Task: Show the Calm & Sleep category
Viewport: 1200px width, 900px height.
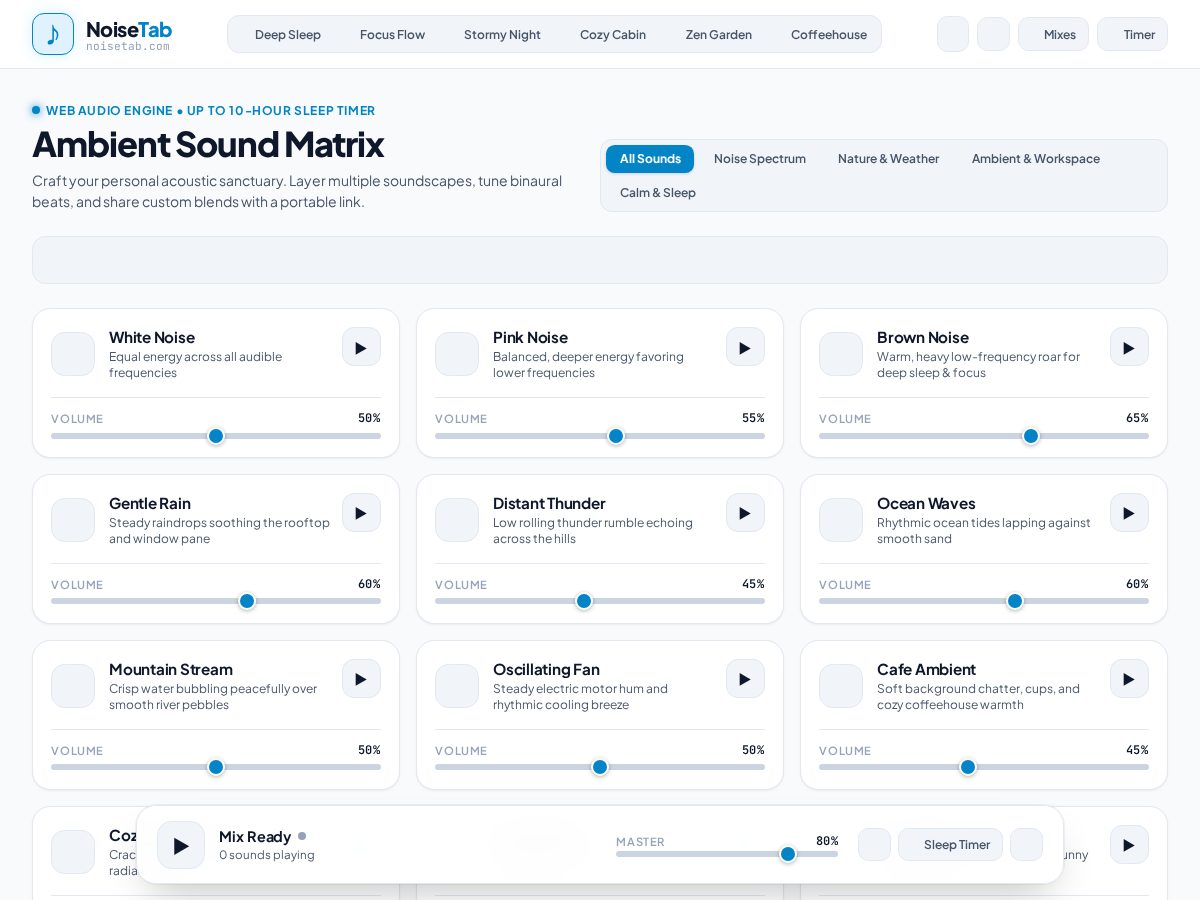Action: coord(658,193)
